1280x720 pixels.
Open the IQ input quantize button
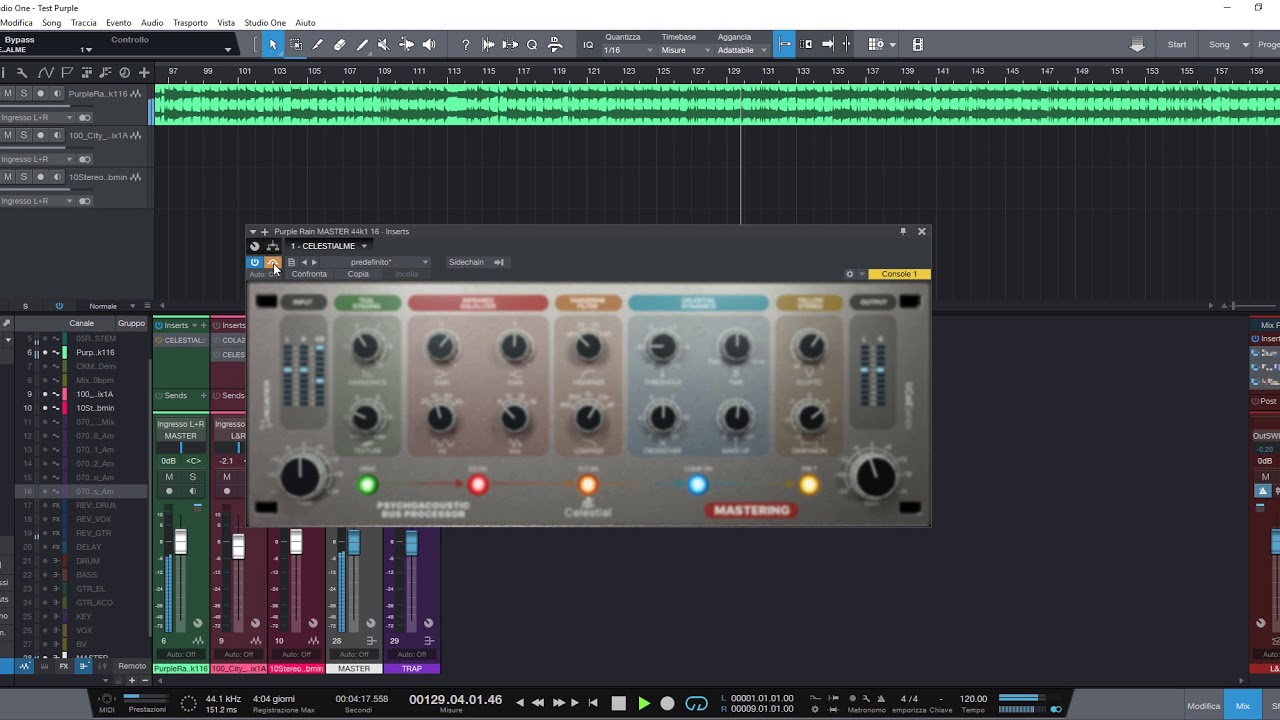click(588, 44)
